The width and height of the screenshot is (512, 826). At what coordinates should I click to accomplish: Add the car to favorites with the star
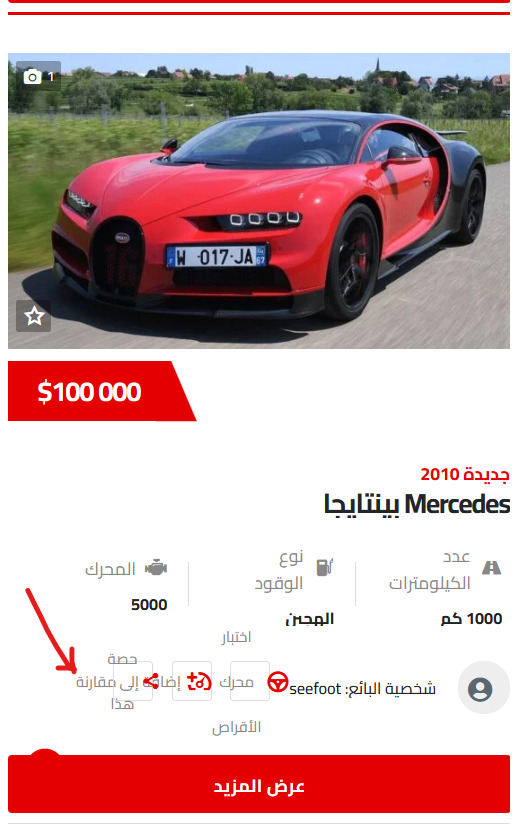click(34, 316)
